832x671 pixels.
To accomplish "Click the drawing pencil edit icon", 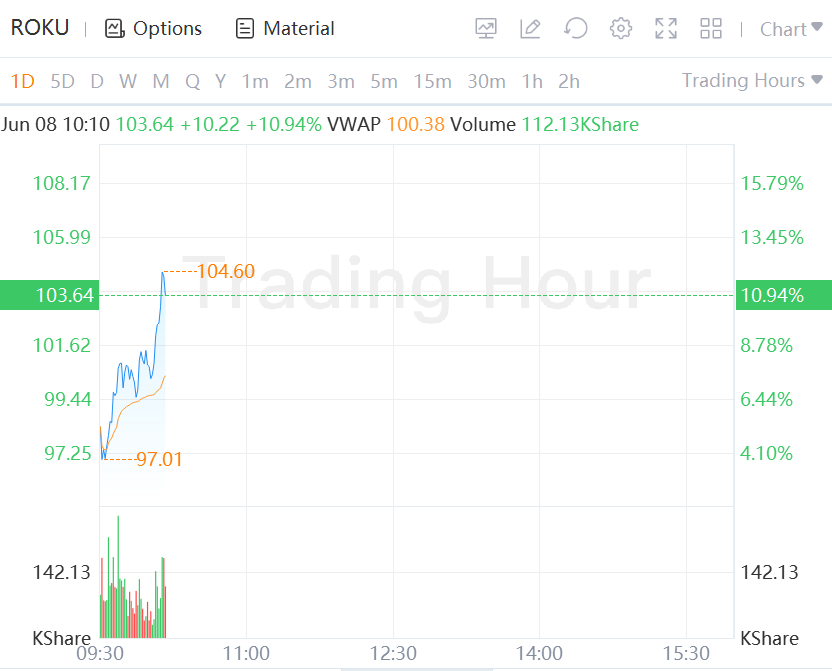I will (531, 29).
